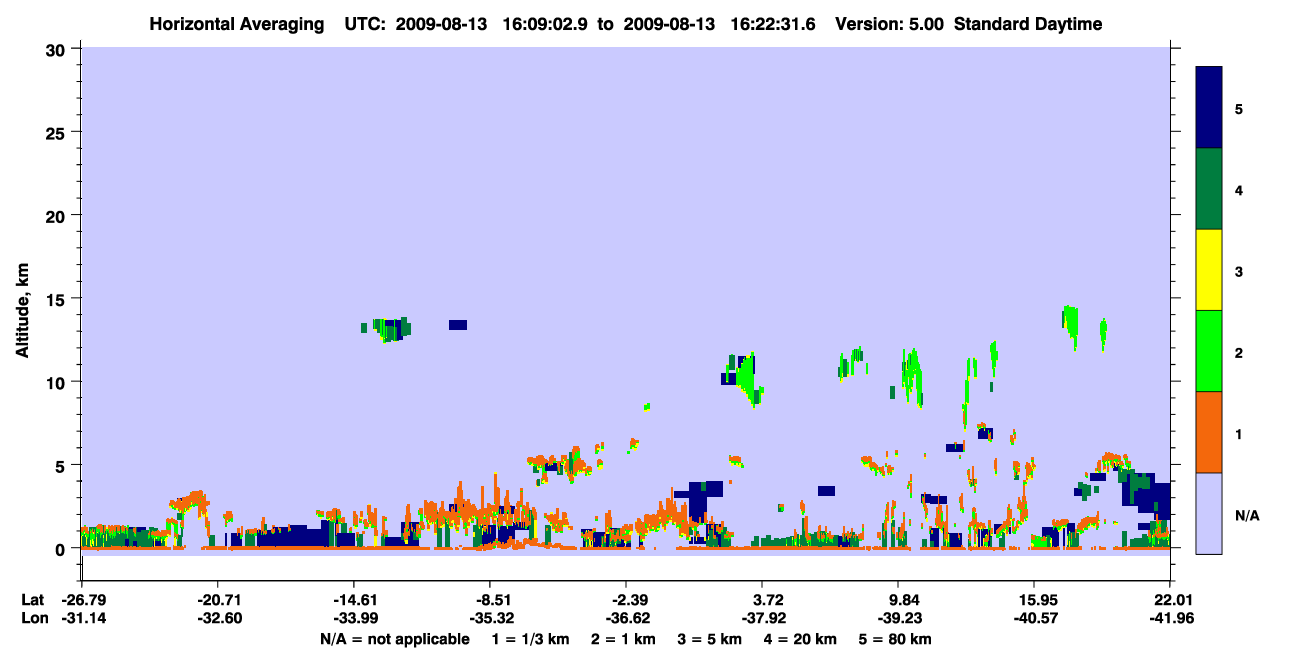Click the '1 = 1/3 km' legend text
This screenshot has width=1300, height=667.
coord(530,639)
